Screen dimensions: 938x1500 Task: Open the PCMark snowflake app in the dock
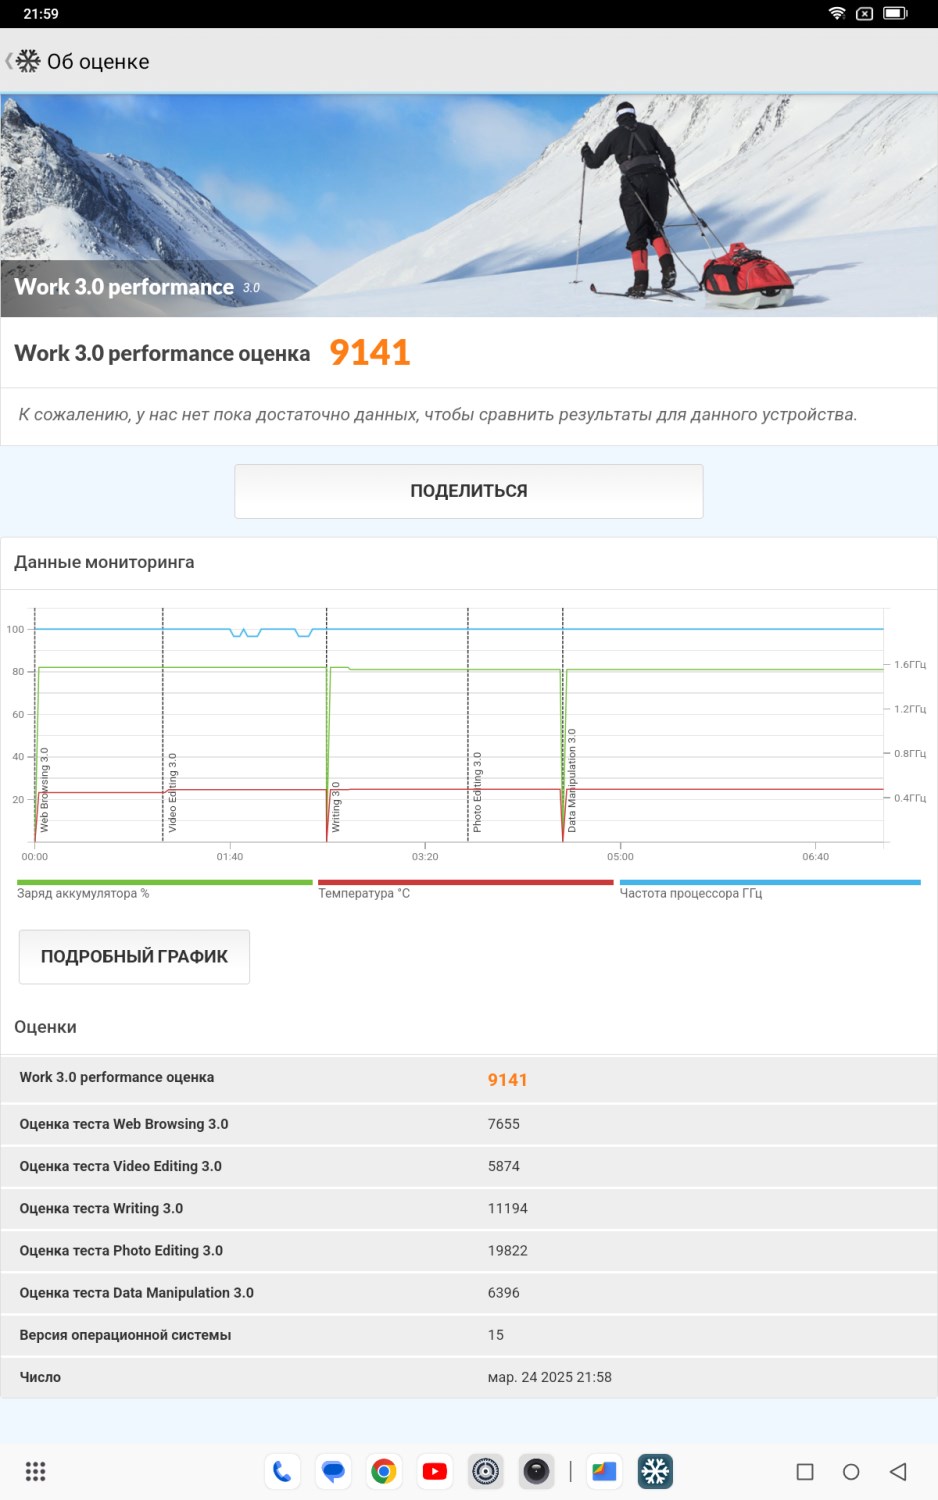[x=656, y=1471]
